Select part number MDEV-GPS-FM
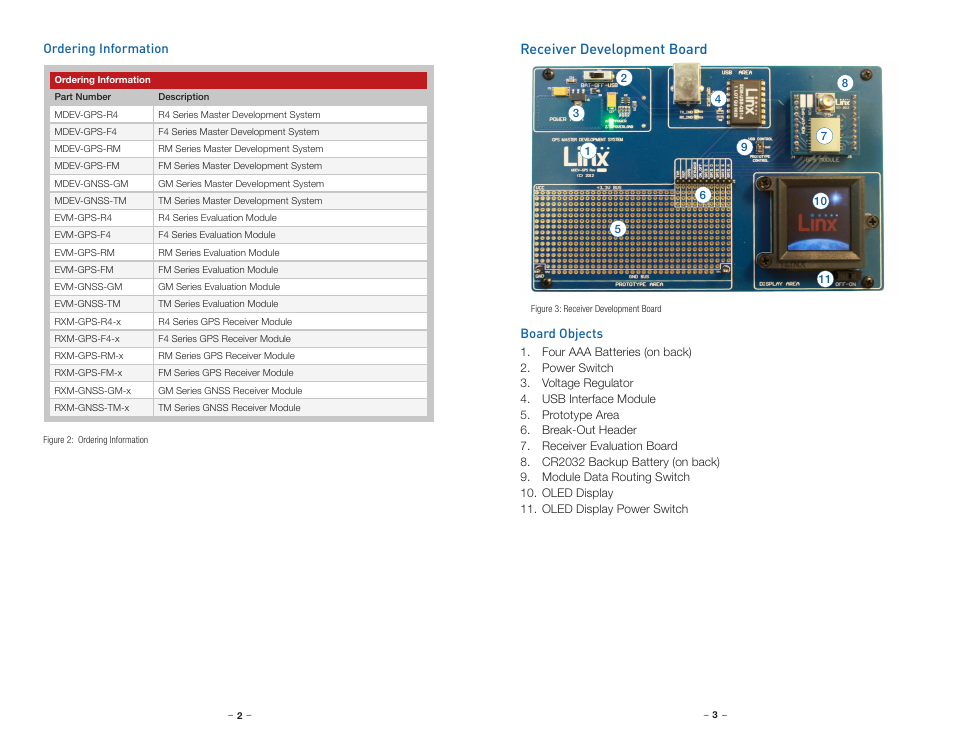 tap(87, 165)
